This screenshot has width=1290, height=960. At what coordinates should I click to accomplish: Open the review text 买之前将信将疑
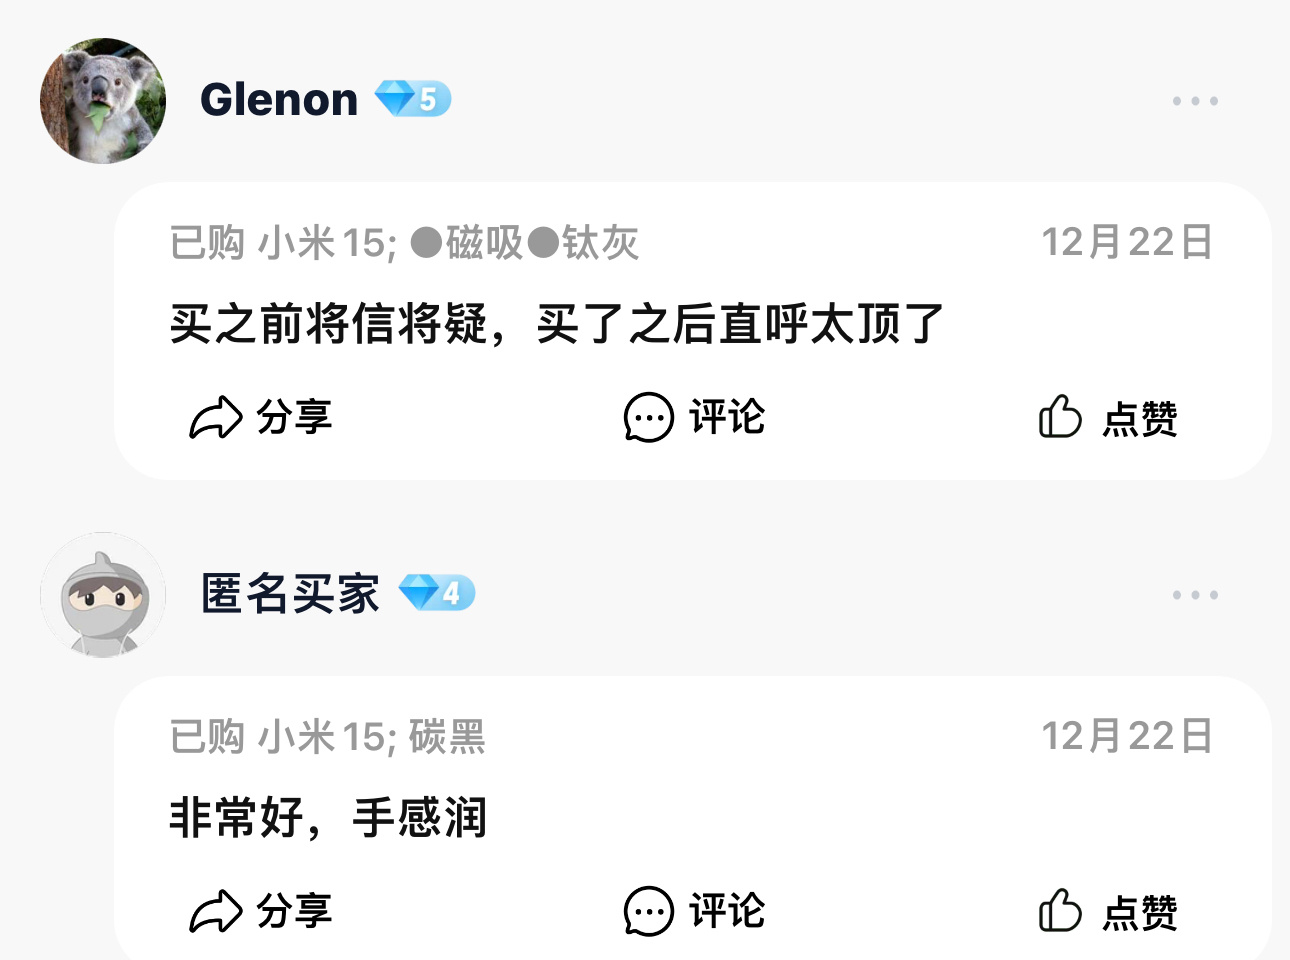click(557, 324)
